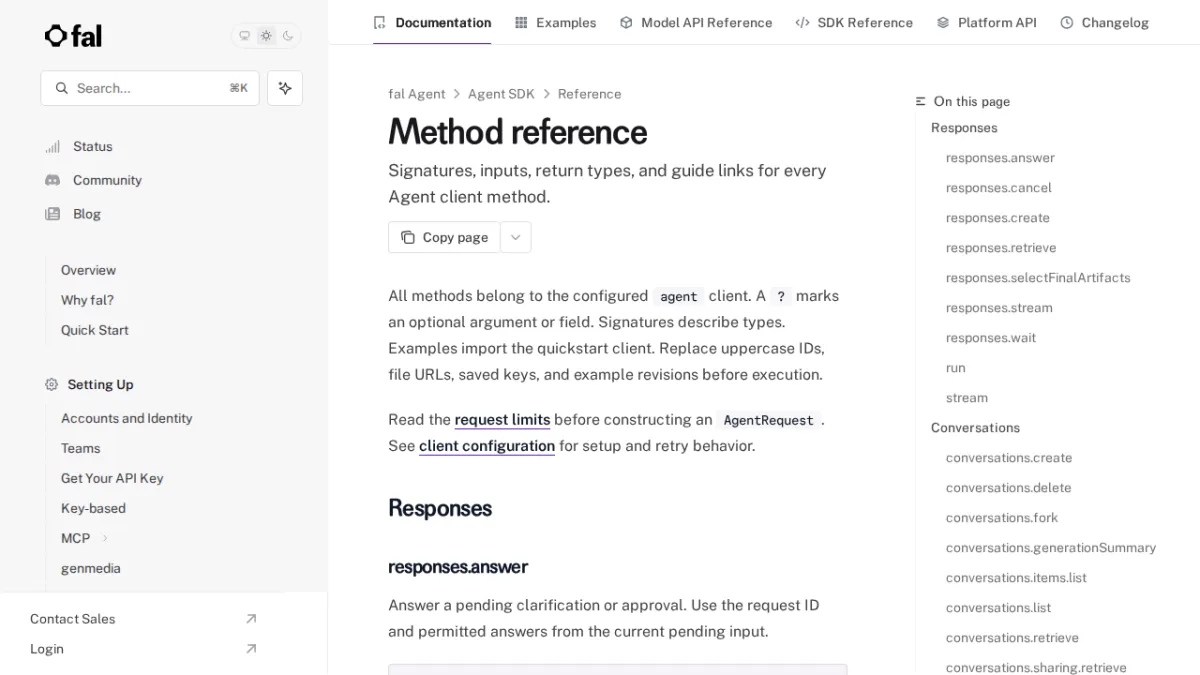Go to Agent SDK breadcrumb
Screen dimensions: 1200x675
[501, 94]
